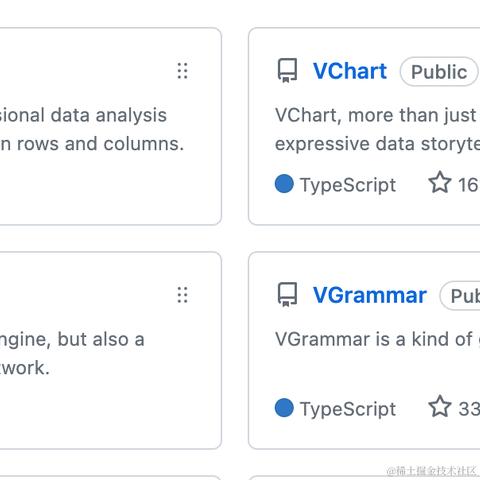Click the blue TypeScript language dot for VGrammar
This screenshot has height=480, width=480.
(x=284, y=408)
